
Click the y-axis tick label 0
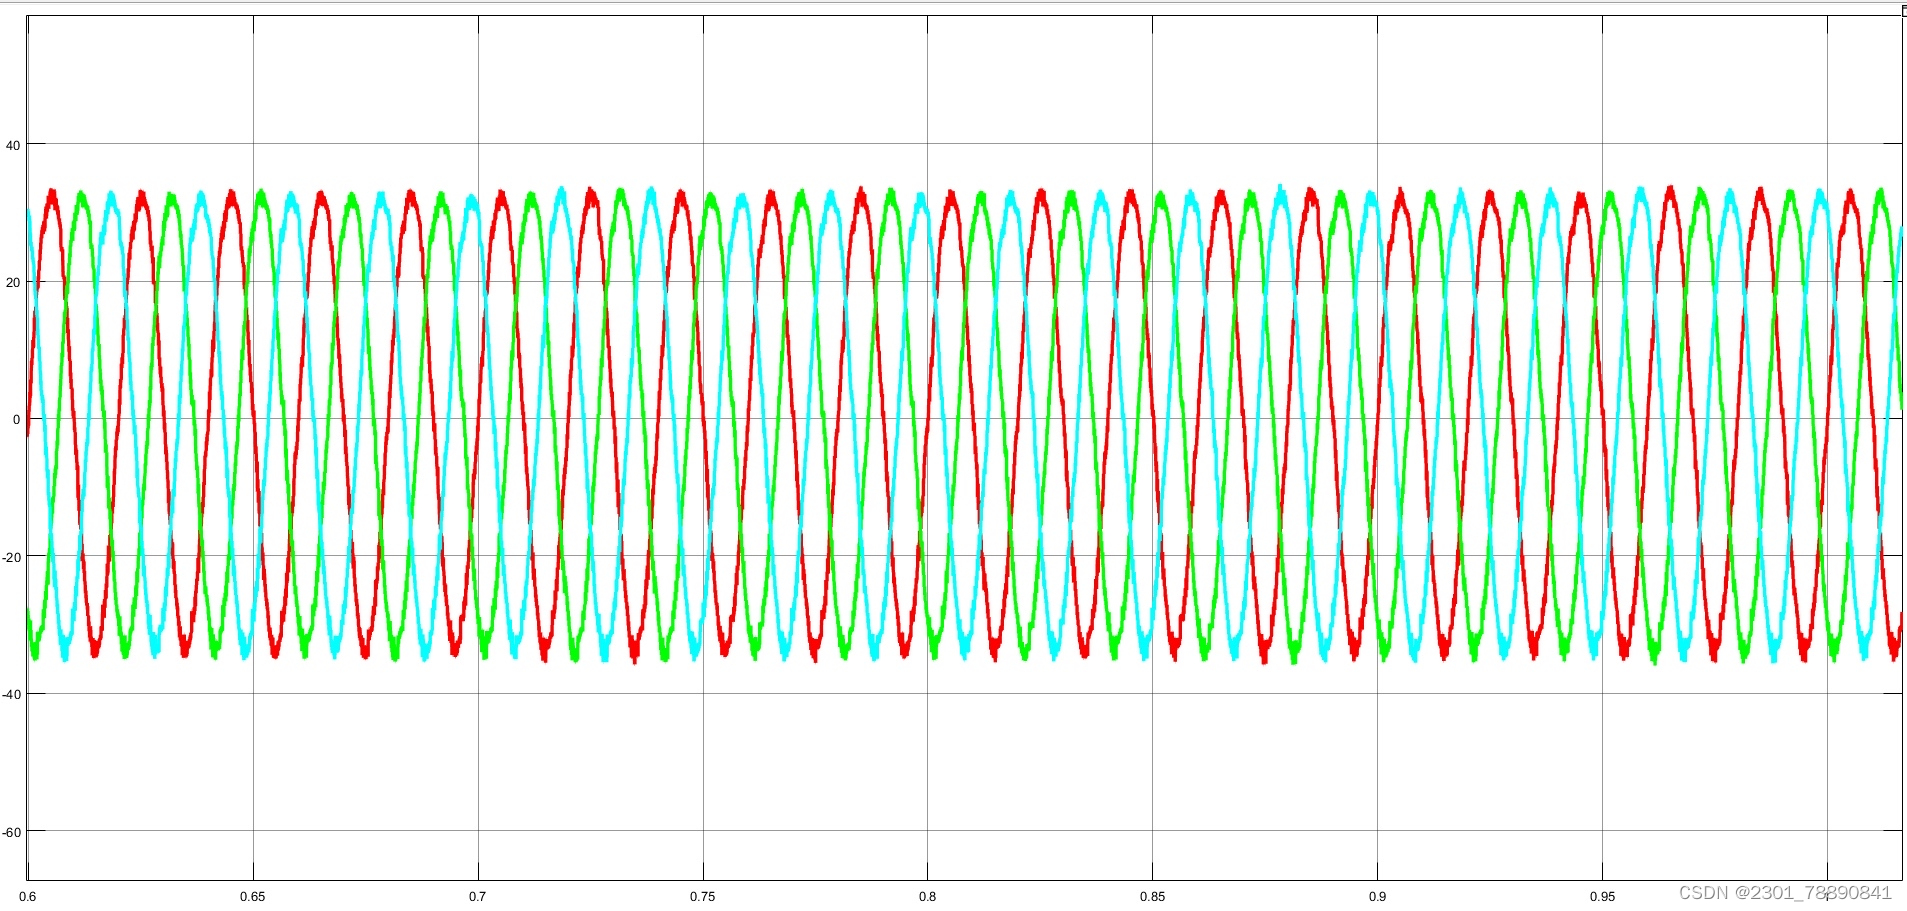coord(16,420)
